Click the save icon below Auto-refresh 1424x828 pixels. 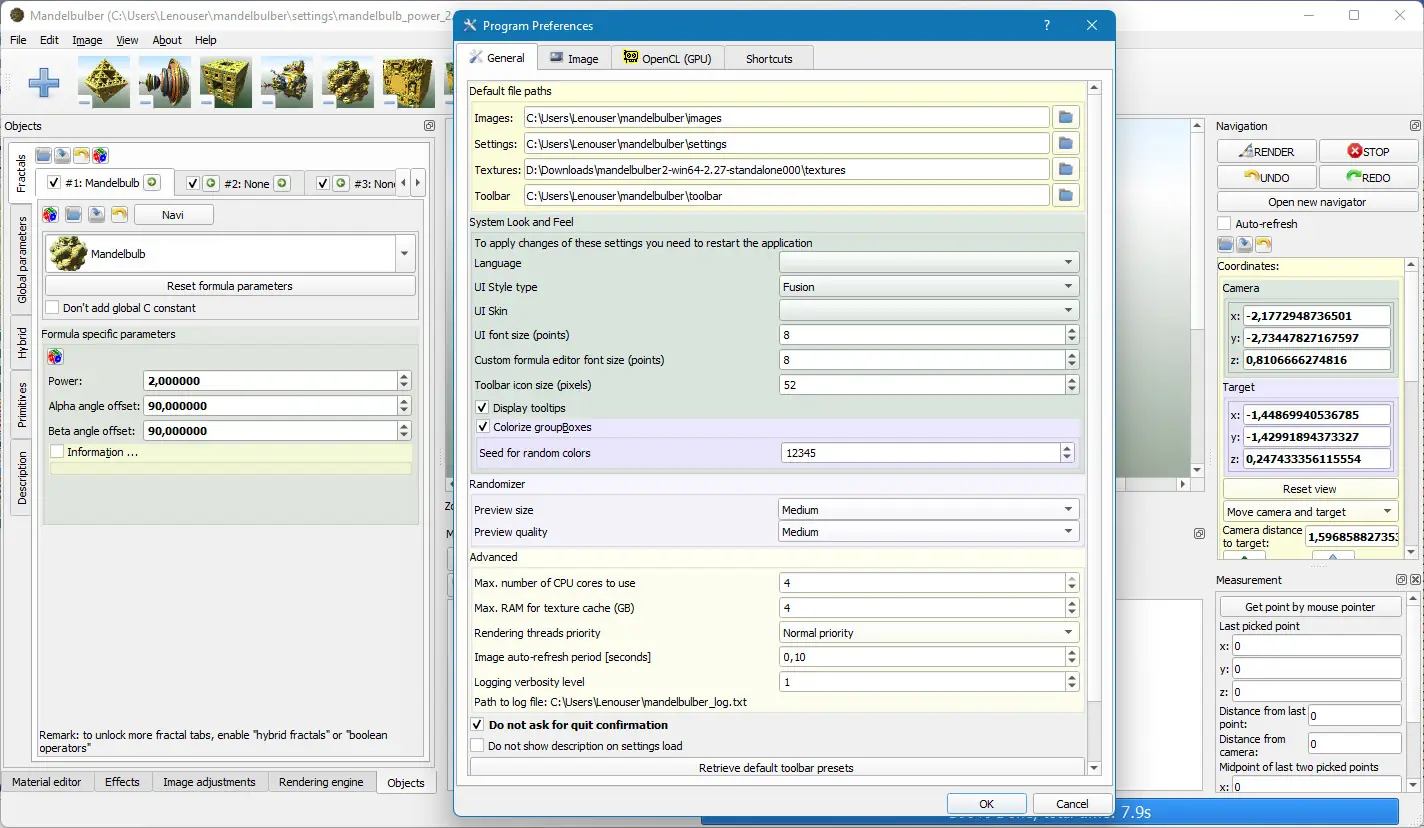pos(1244,245)
